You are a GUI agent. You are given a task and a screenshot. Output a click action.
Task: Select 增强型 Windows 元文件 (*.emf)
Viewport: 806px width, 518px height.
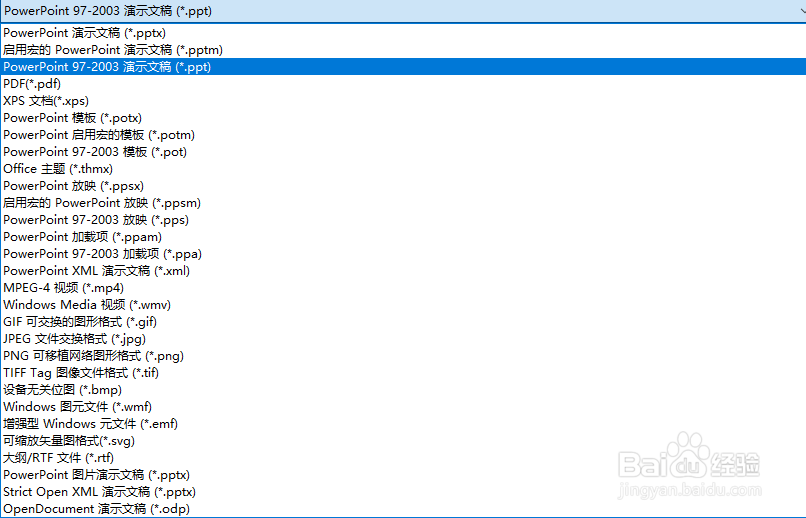(403, 423)
